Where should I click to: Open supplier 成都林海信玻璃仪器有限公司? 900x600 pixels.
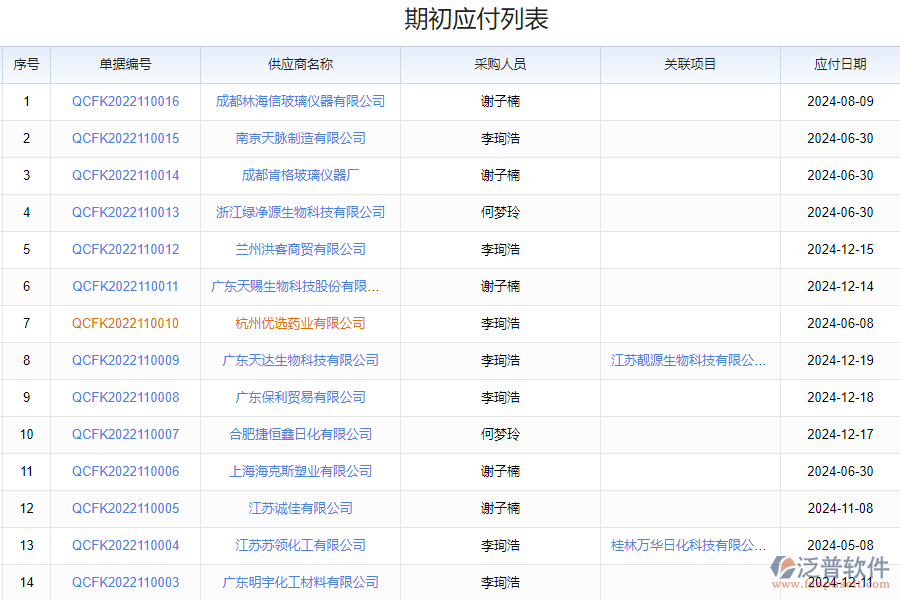coord(300,101)
